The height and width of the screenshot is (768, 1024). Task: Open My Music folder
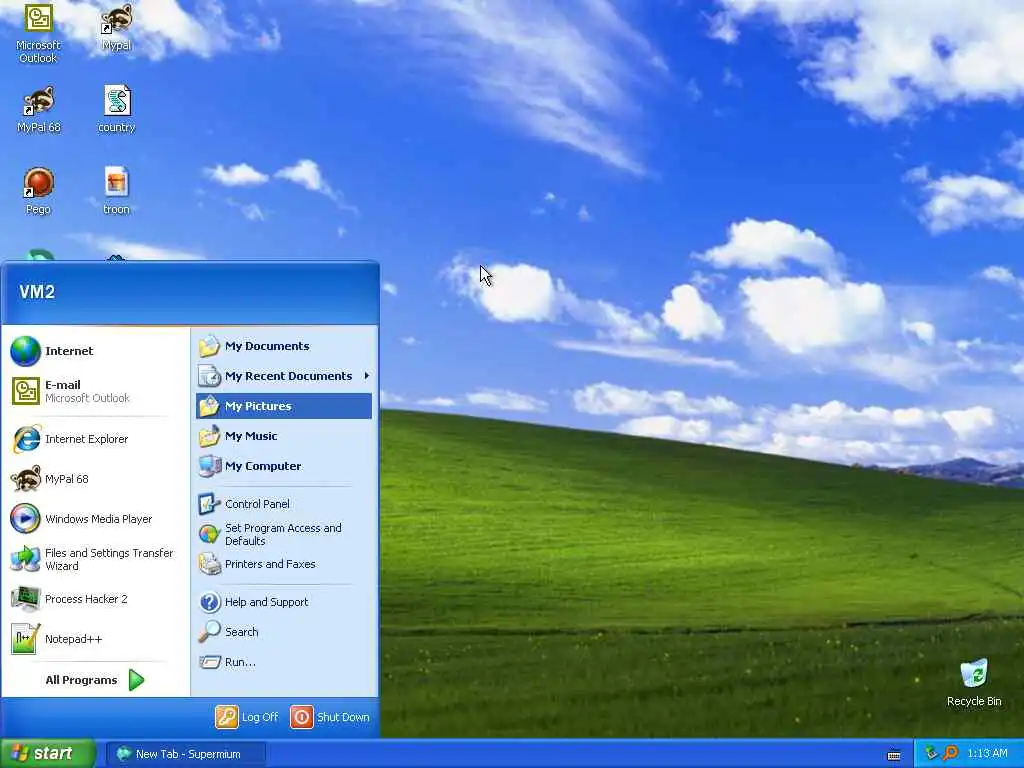(x=283, y=436)
